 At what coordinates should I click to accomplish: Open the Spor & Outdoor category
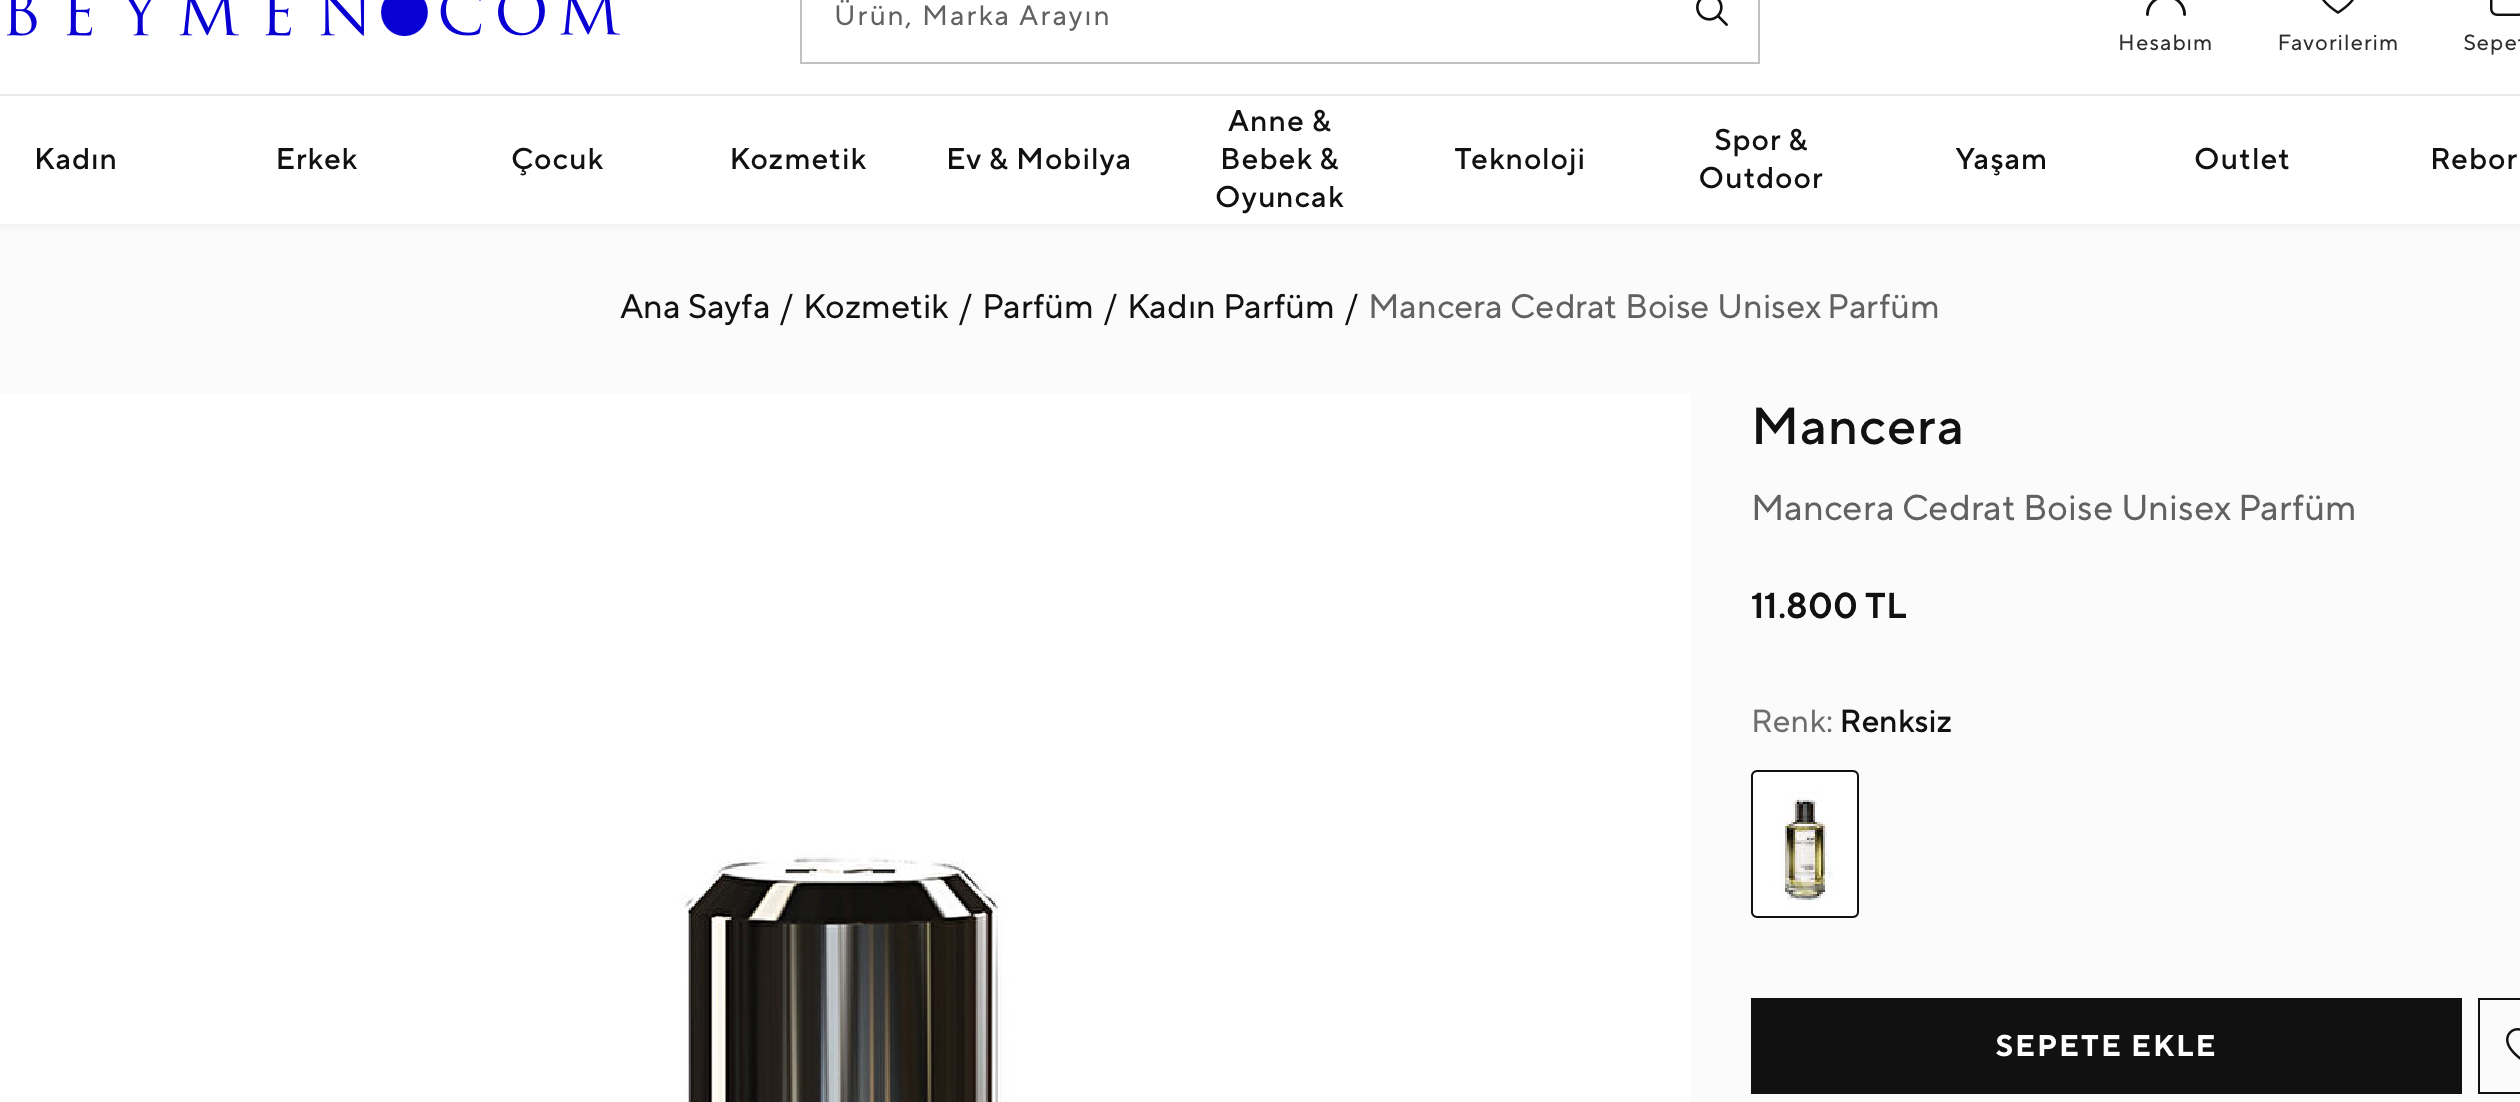1761,159
